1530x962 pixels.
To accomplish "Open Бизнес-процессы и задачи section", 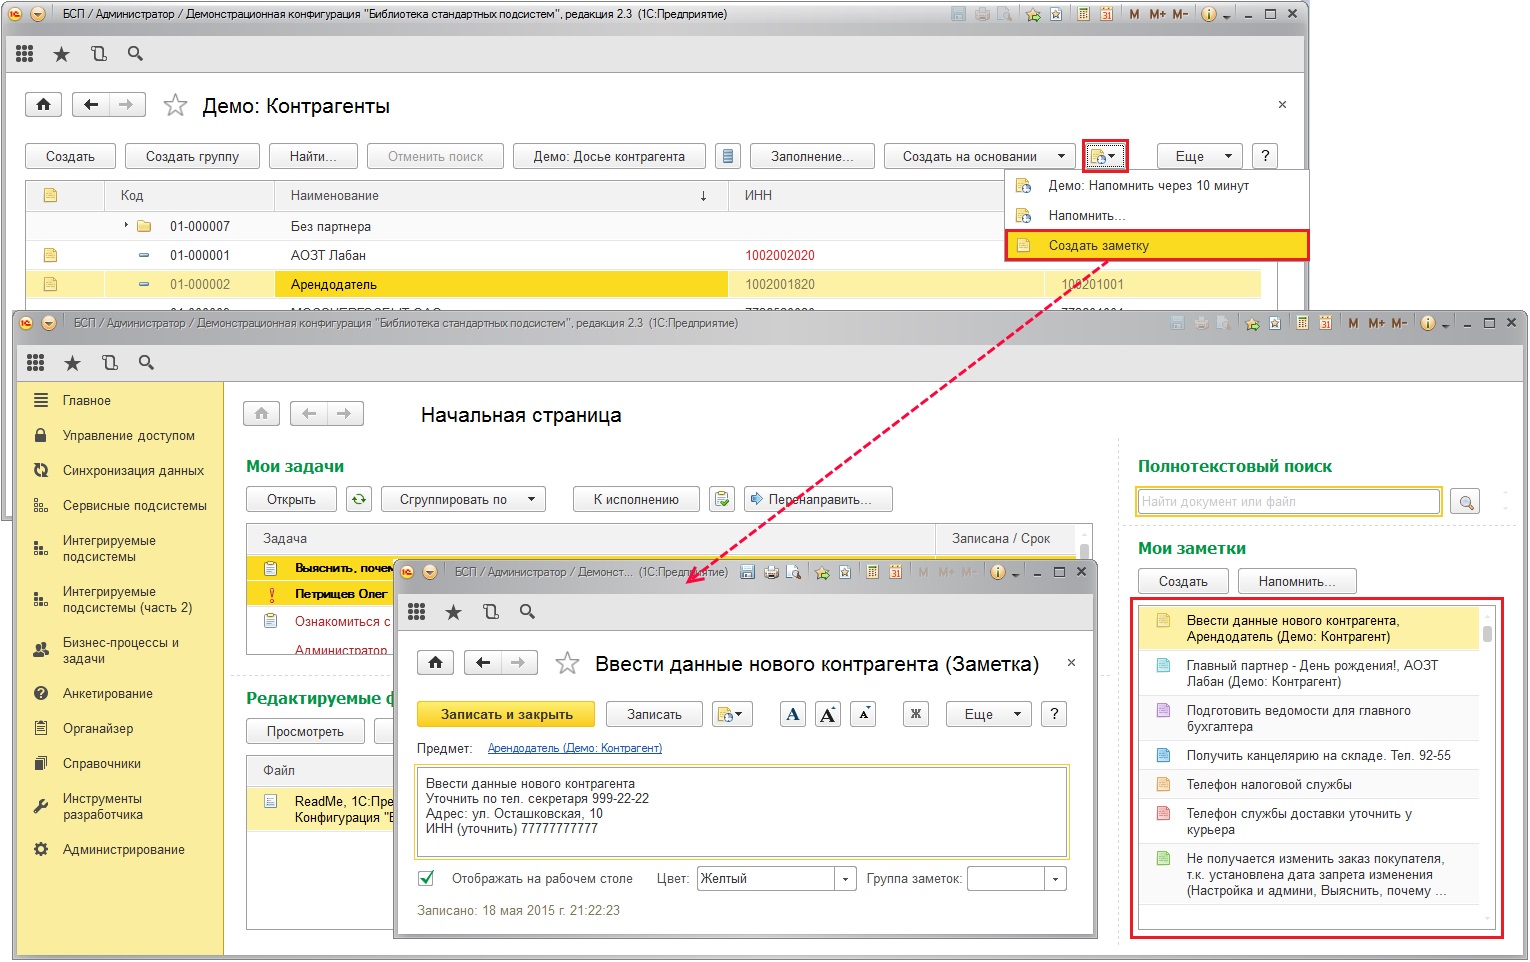I will click(x=120, y=650).
